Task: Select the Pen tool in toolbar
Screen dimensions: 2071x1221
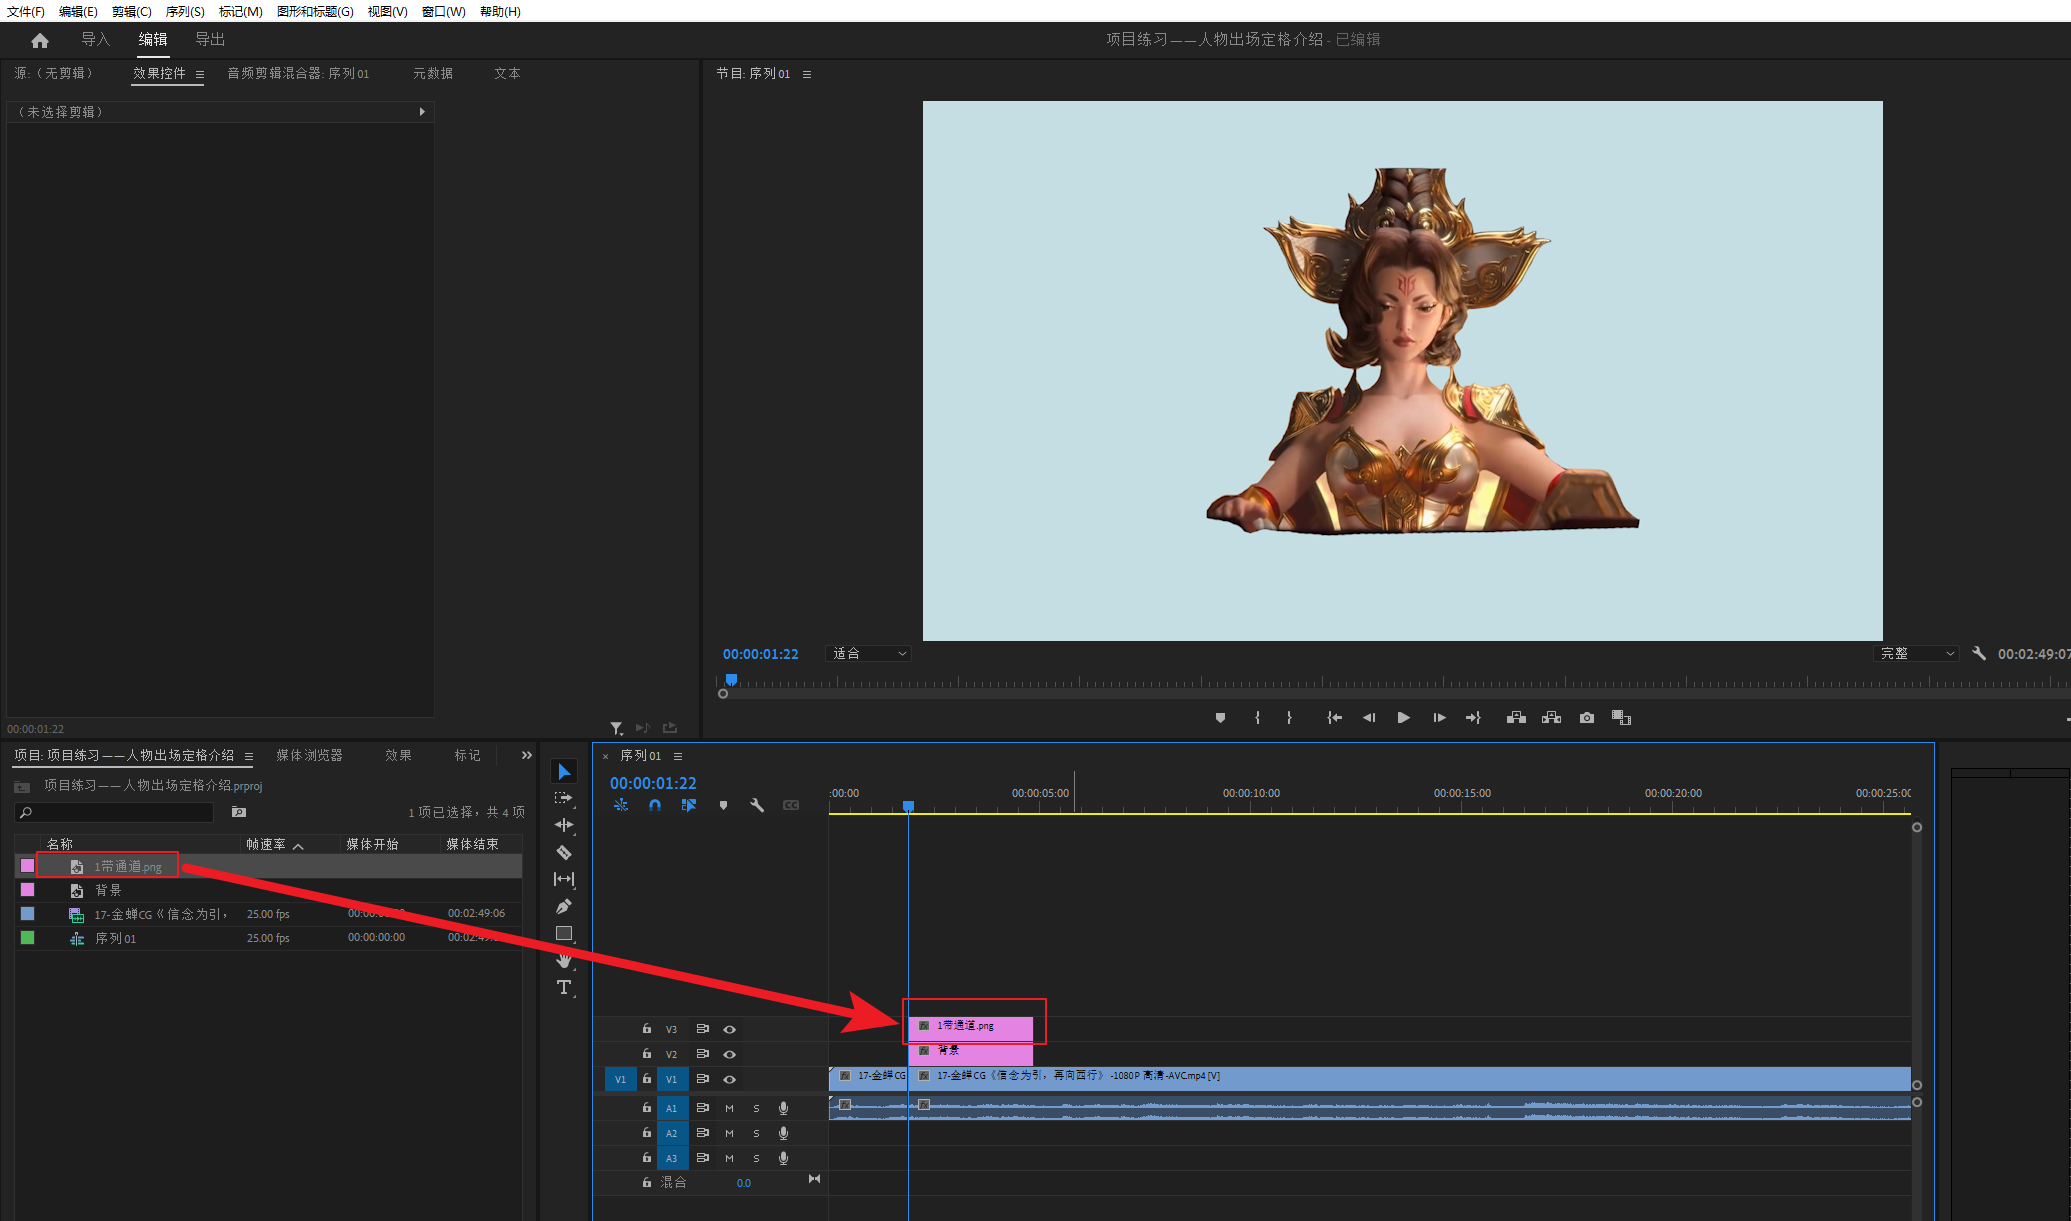Action: tap(564, 906)
